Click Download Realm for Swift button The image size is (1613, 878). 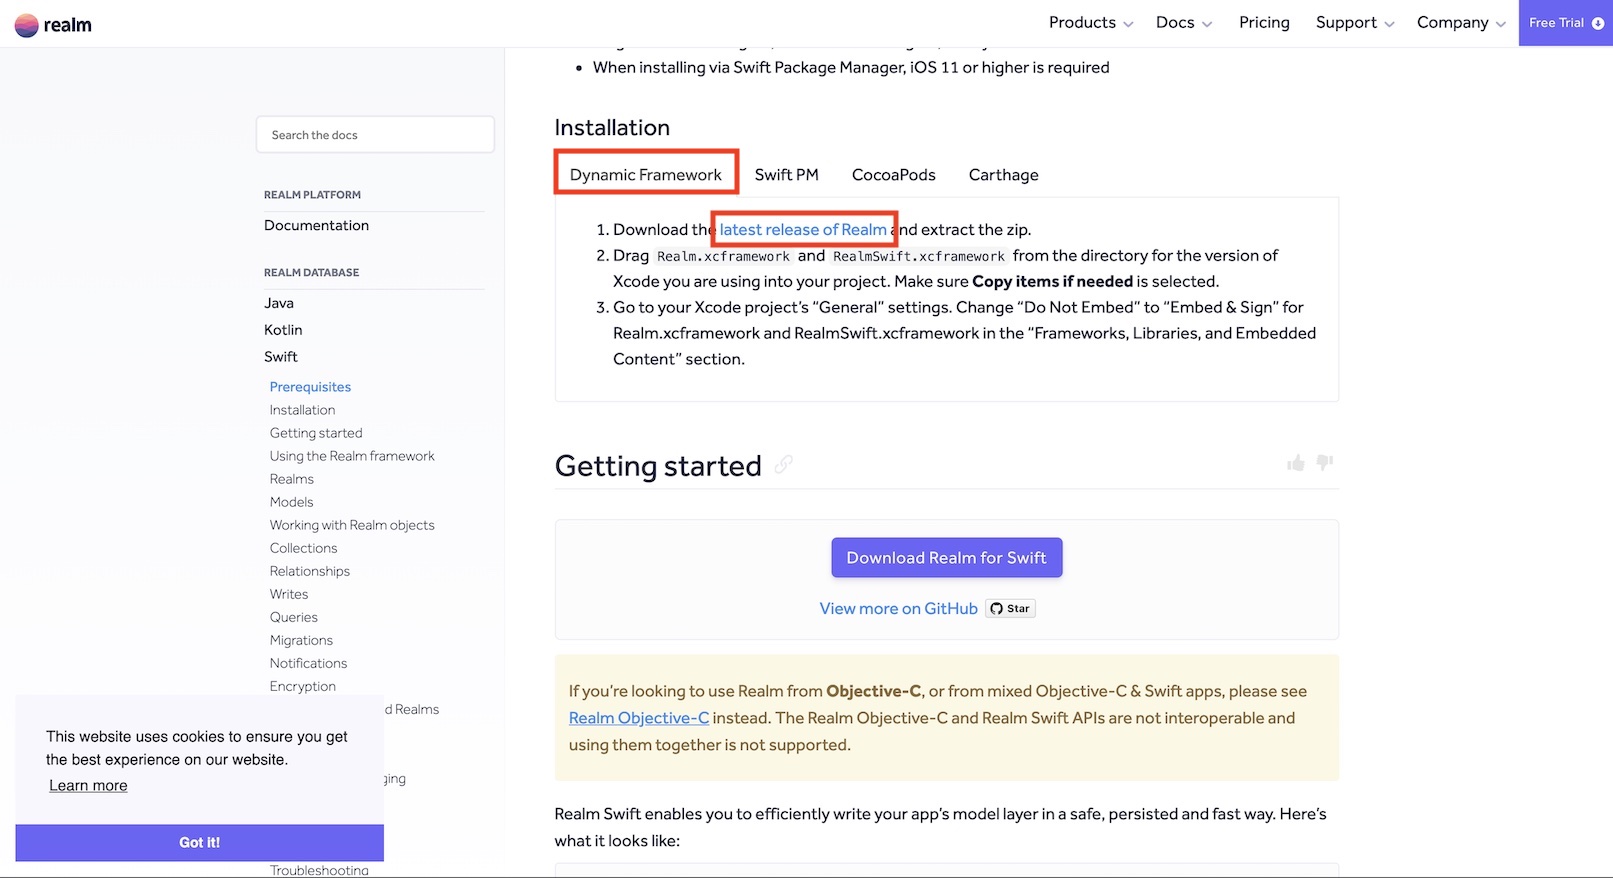(947, 558)
